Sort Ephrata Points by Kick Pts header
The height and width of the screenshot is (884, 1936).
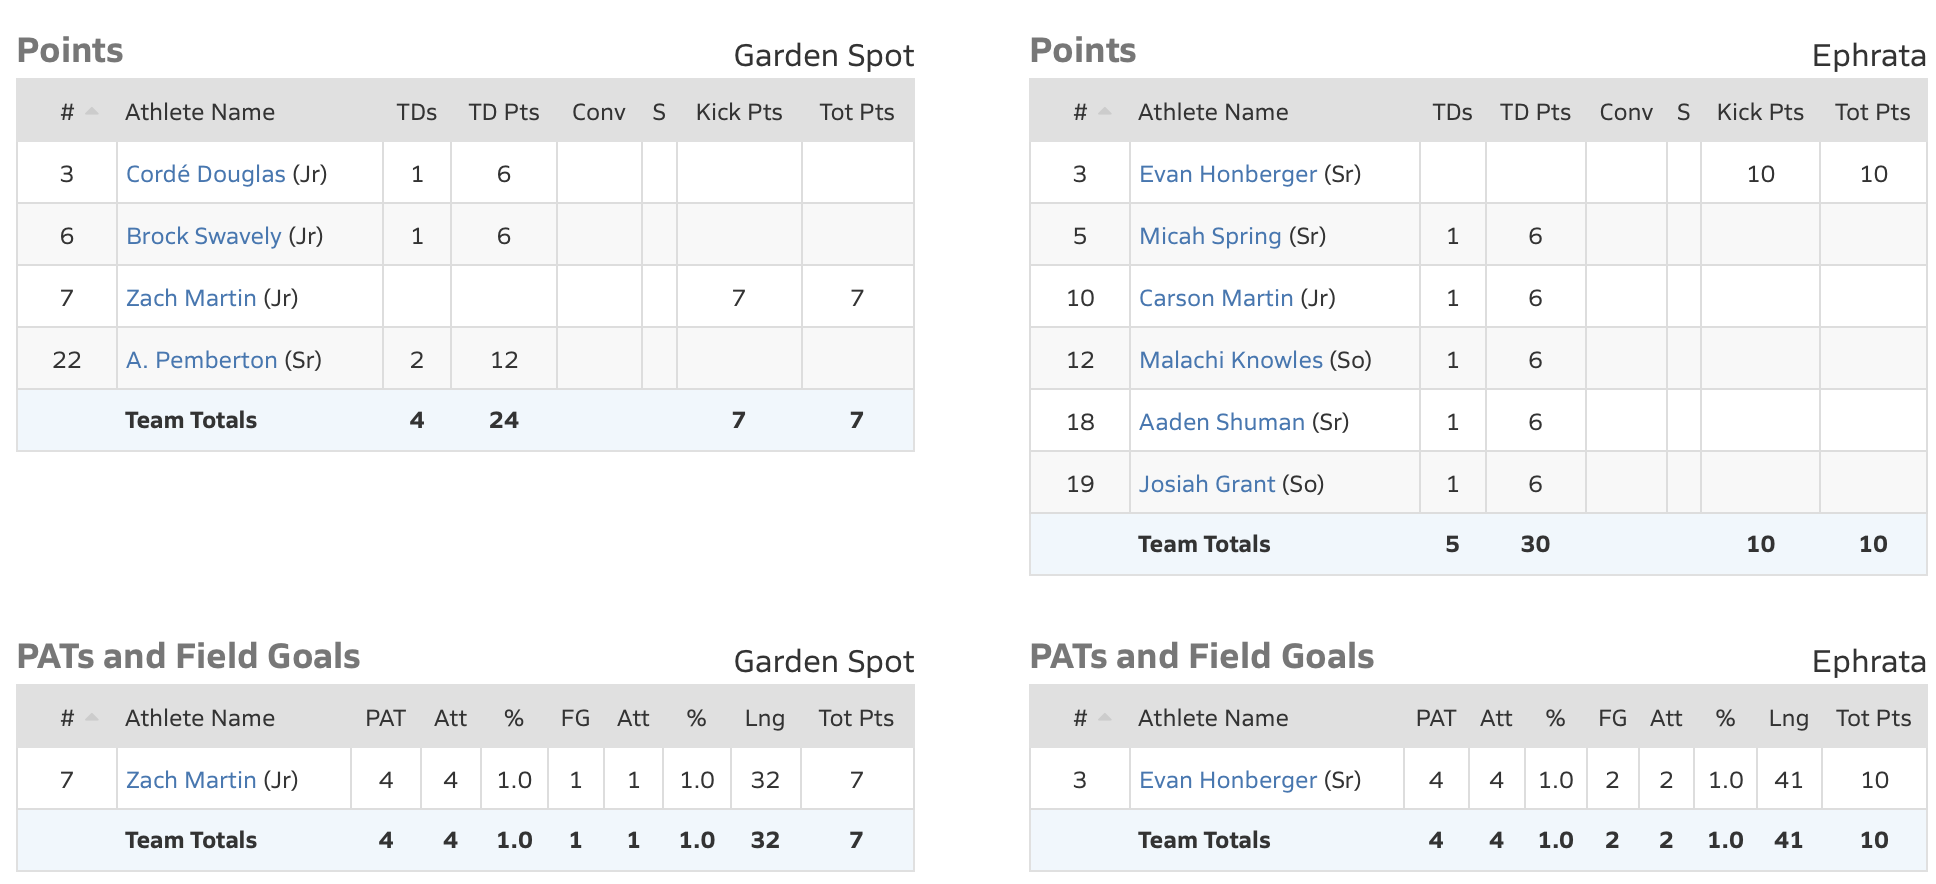coord(1760,112)
